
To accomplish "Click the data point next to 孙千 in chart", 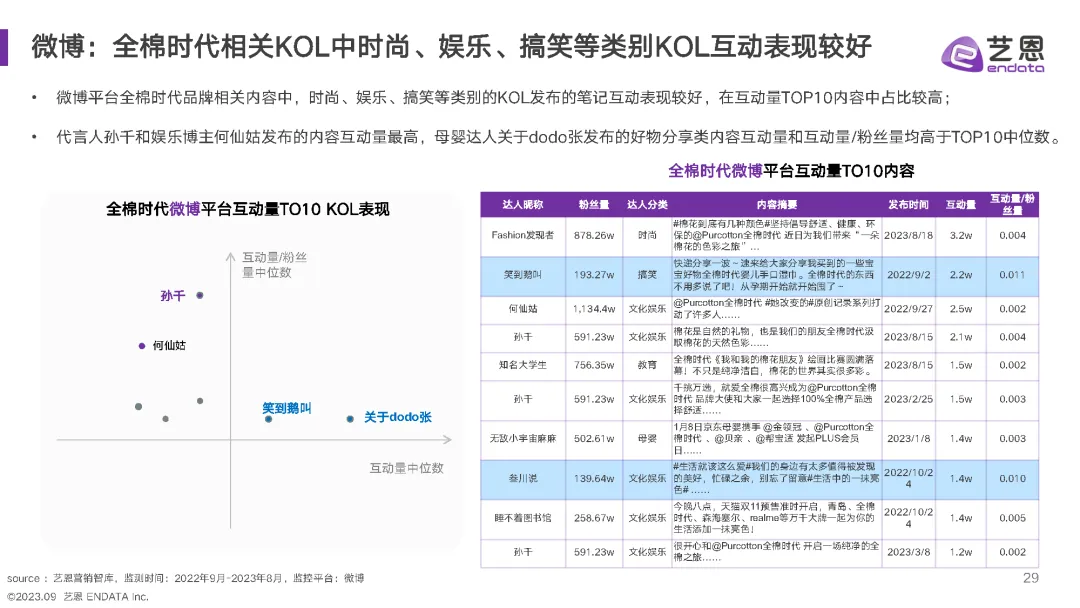I will coord(200,295).
